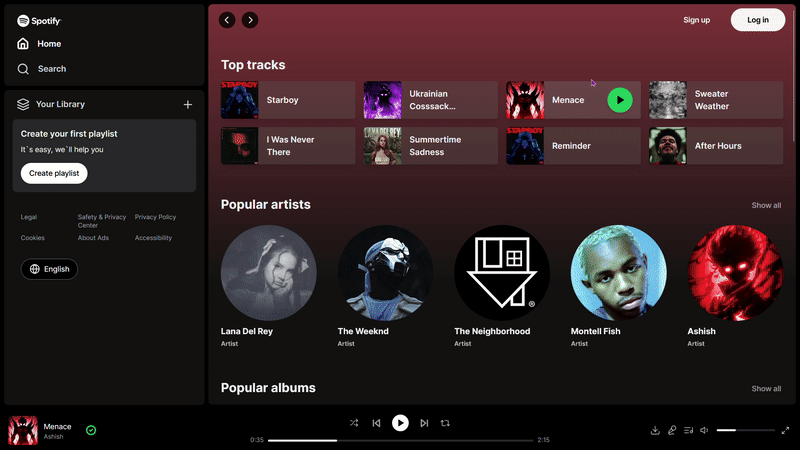Screen dimensions: 800x450
Task: Open Safety & Privacy Center link
Action: [102, 221]
